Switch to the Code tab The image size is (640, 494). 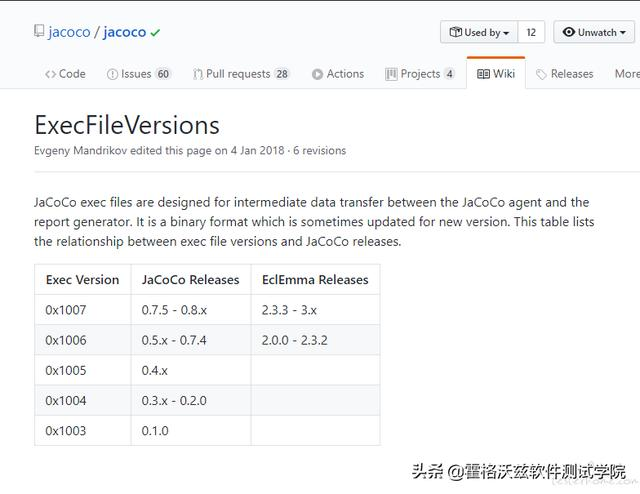click(65, 74)
